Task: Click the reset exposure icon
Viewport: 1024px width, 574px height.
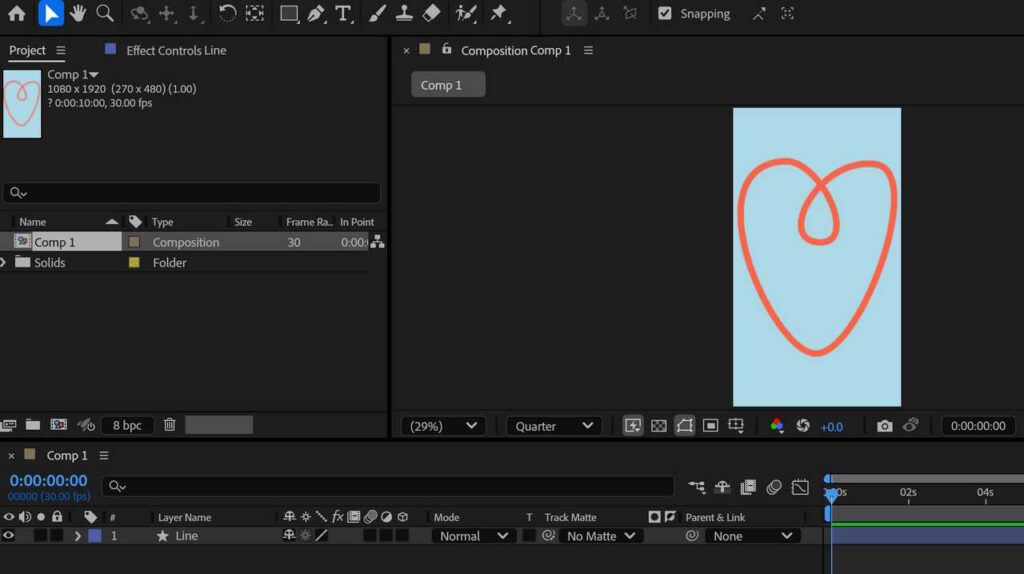Action: click(x=803, y=426)
